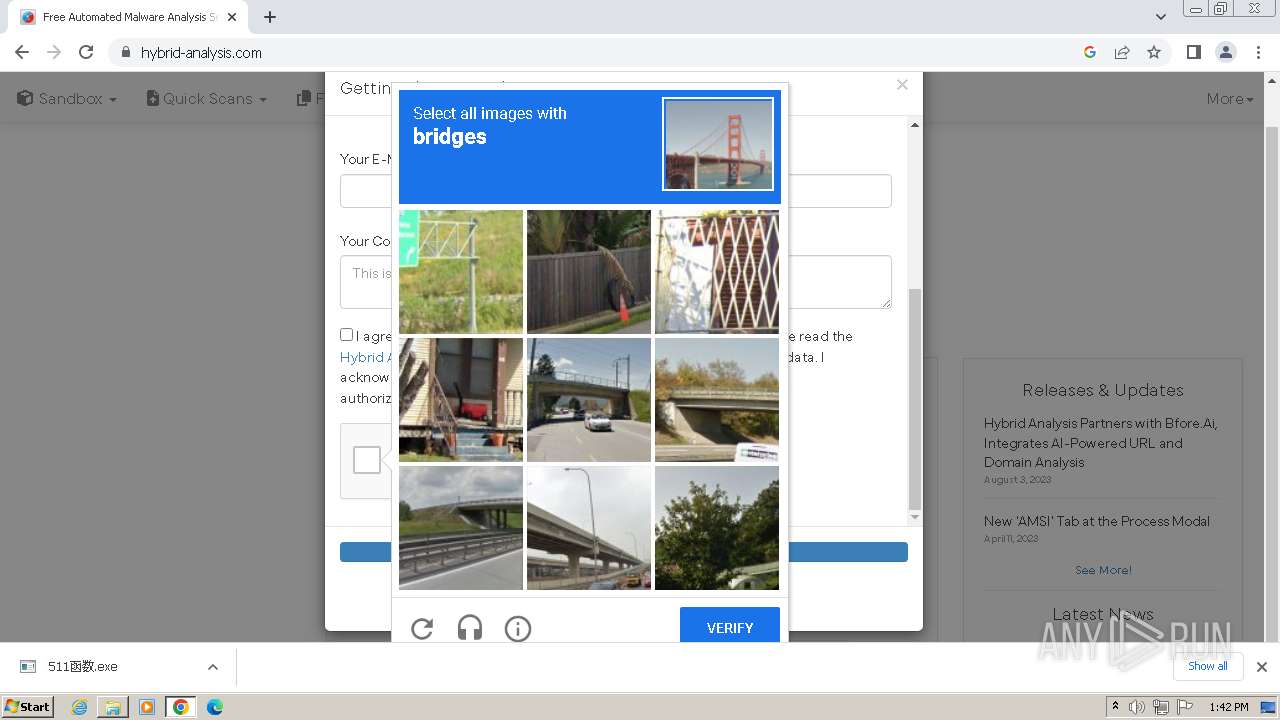Select the concrete bridge with autumn trees tile
This screenshot has width=1280, height=720.
[717, 400]
